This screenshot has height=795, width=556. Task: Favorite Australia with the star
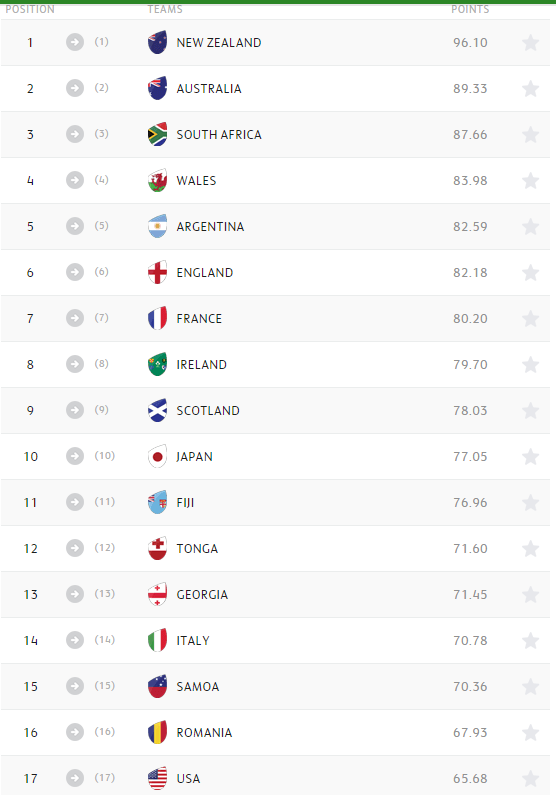click(530, 89)
